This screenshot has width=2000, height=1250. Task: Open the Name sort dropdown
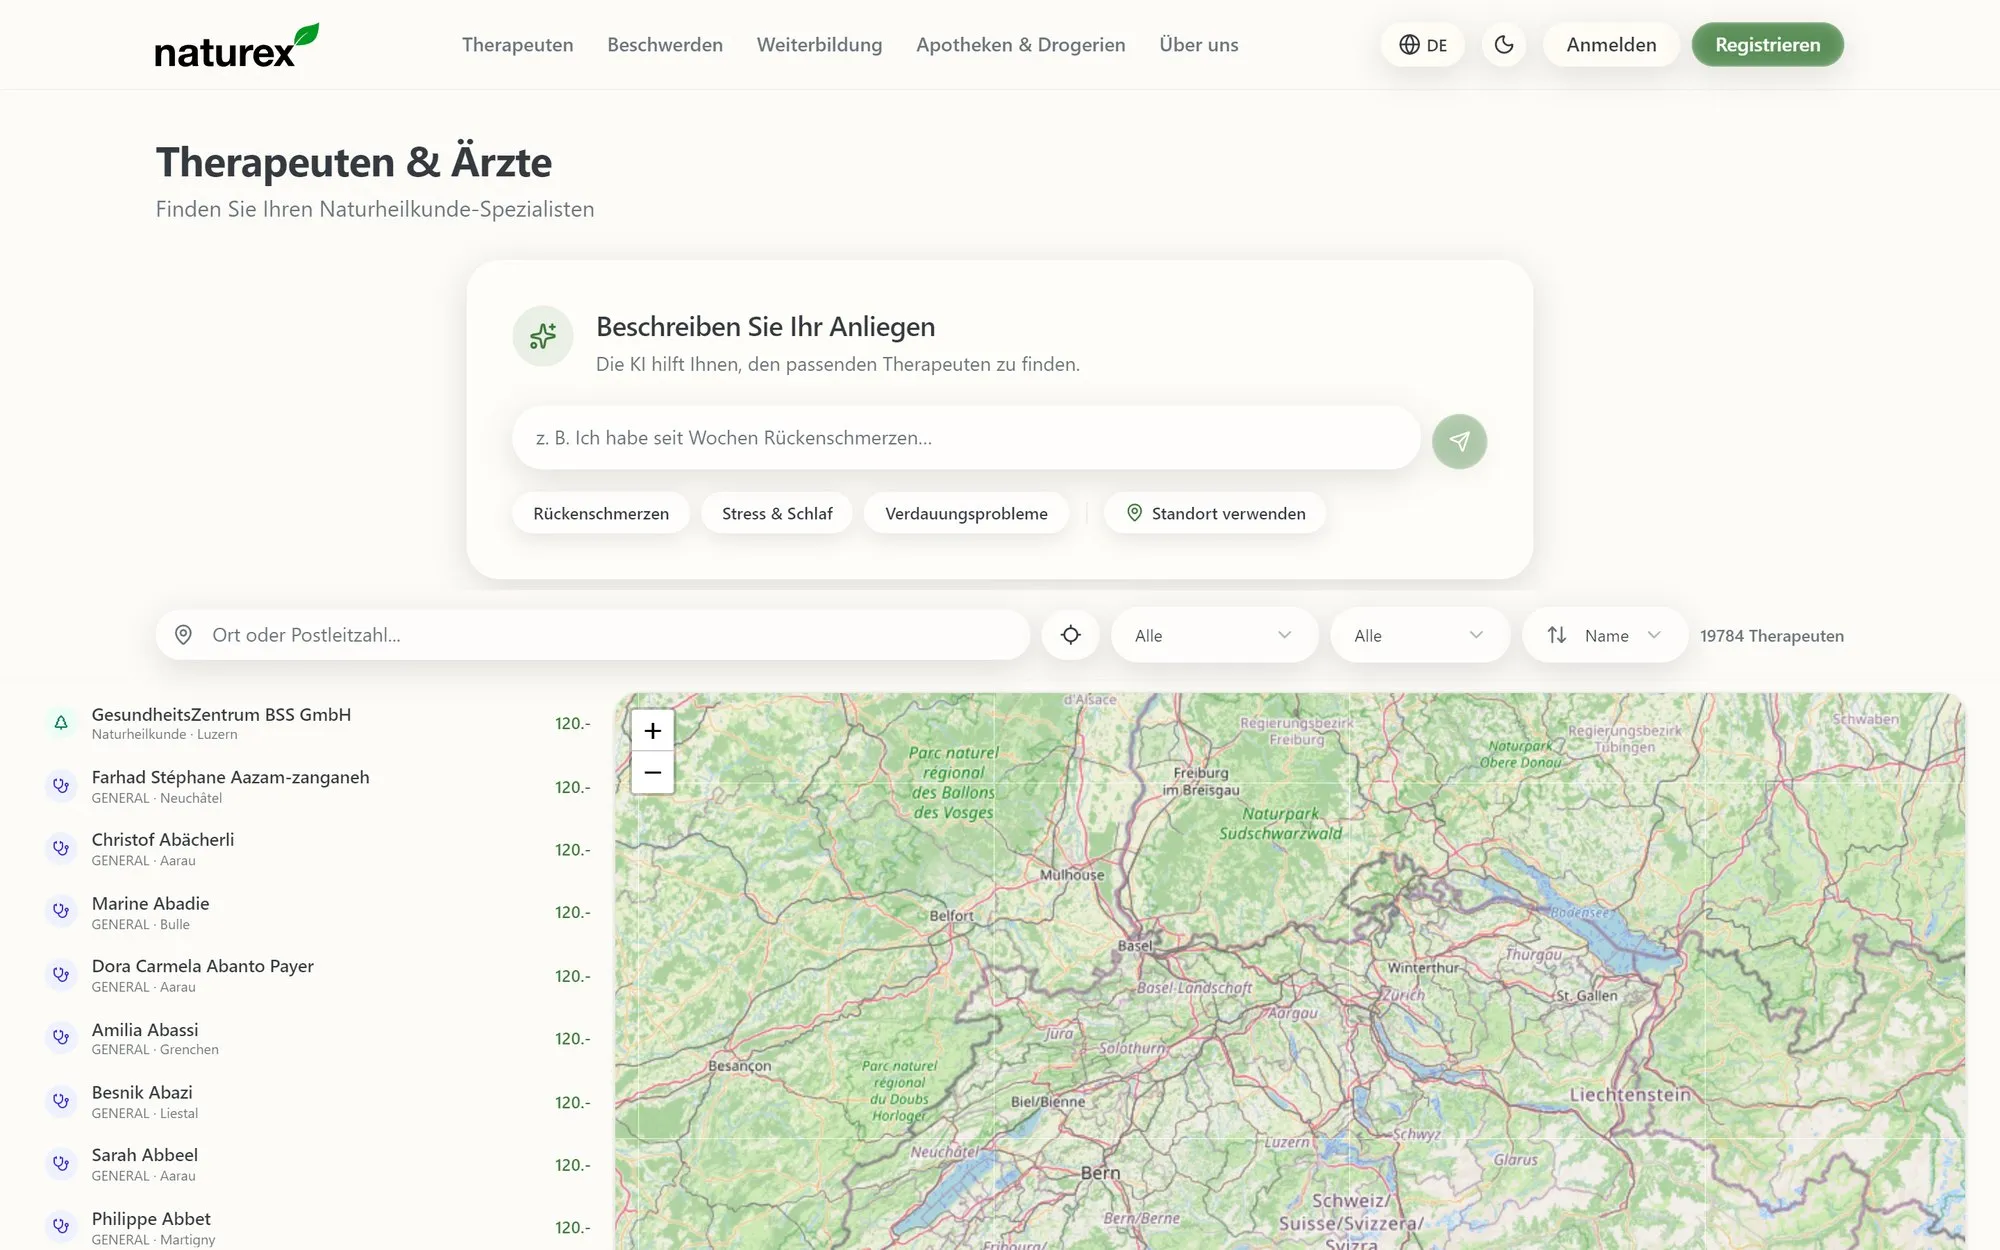tap(1604, 635)
